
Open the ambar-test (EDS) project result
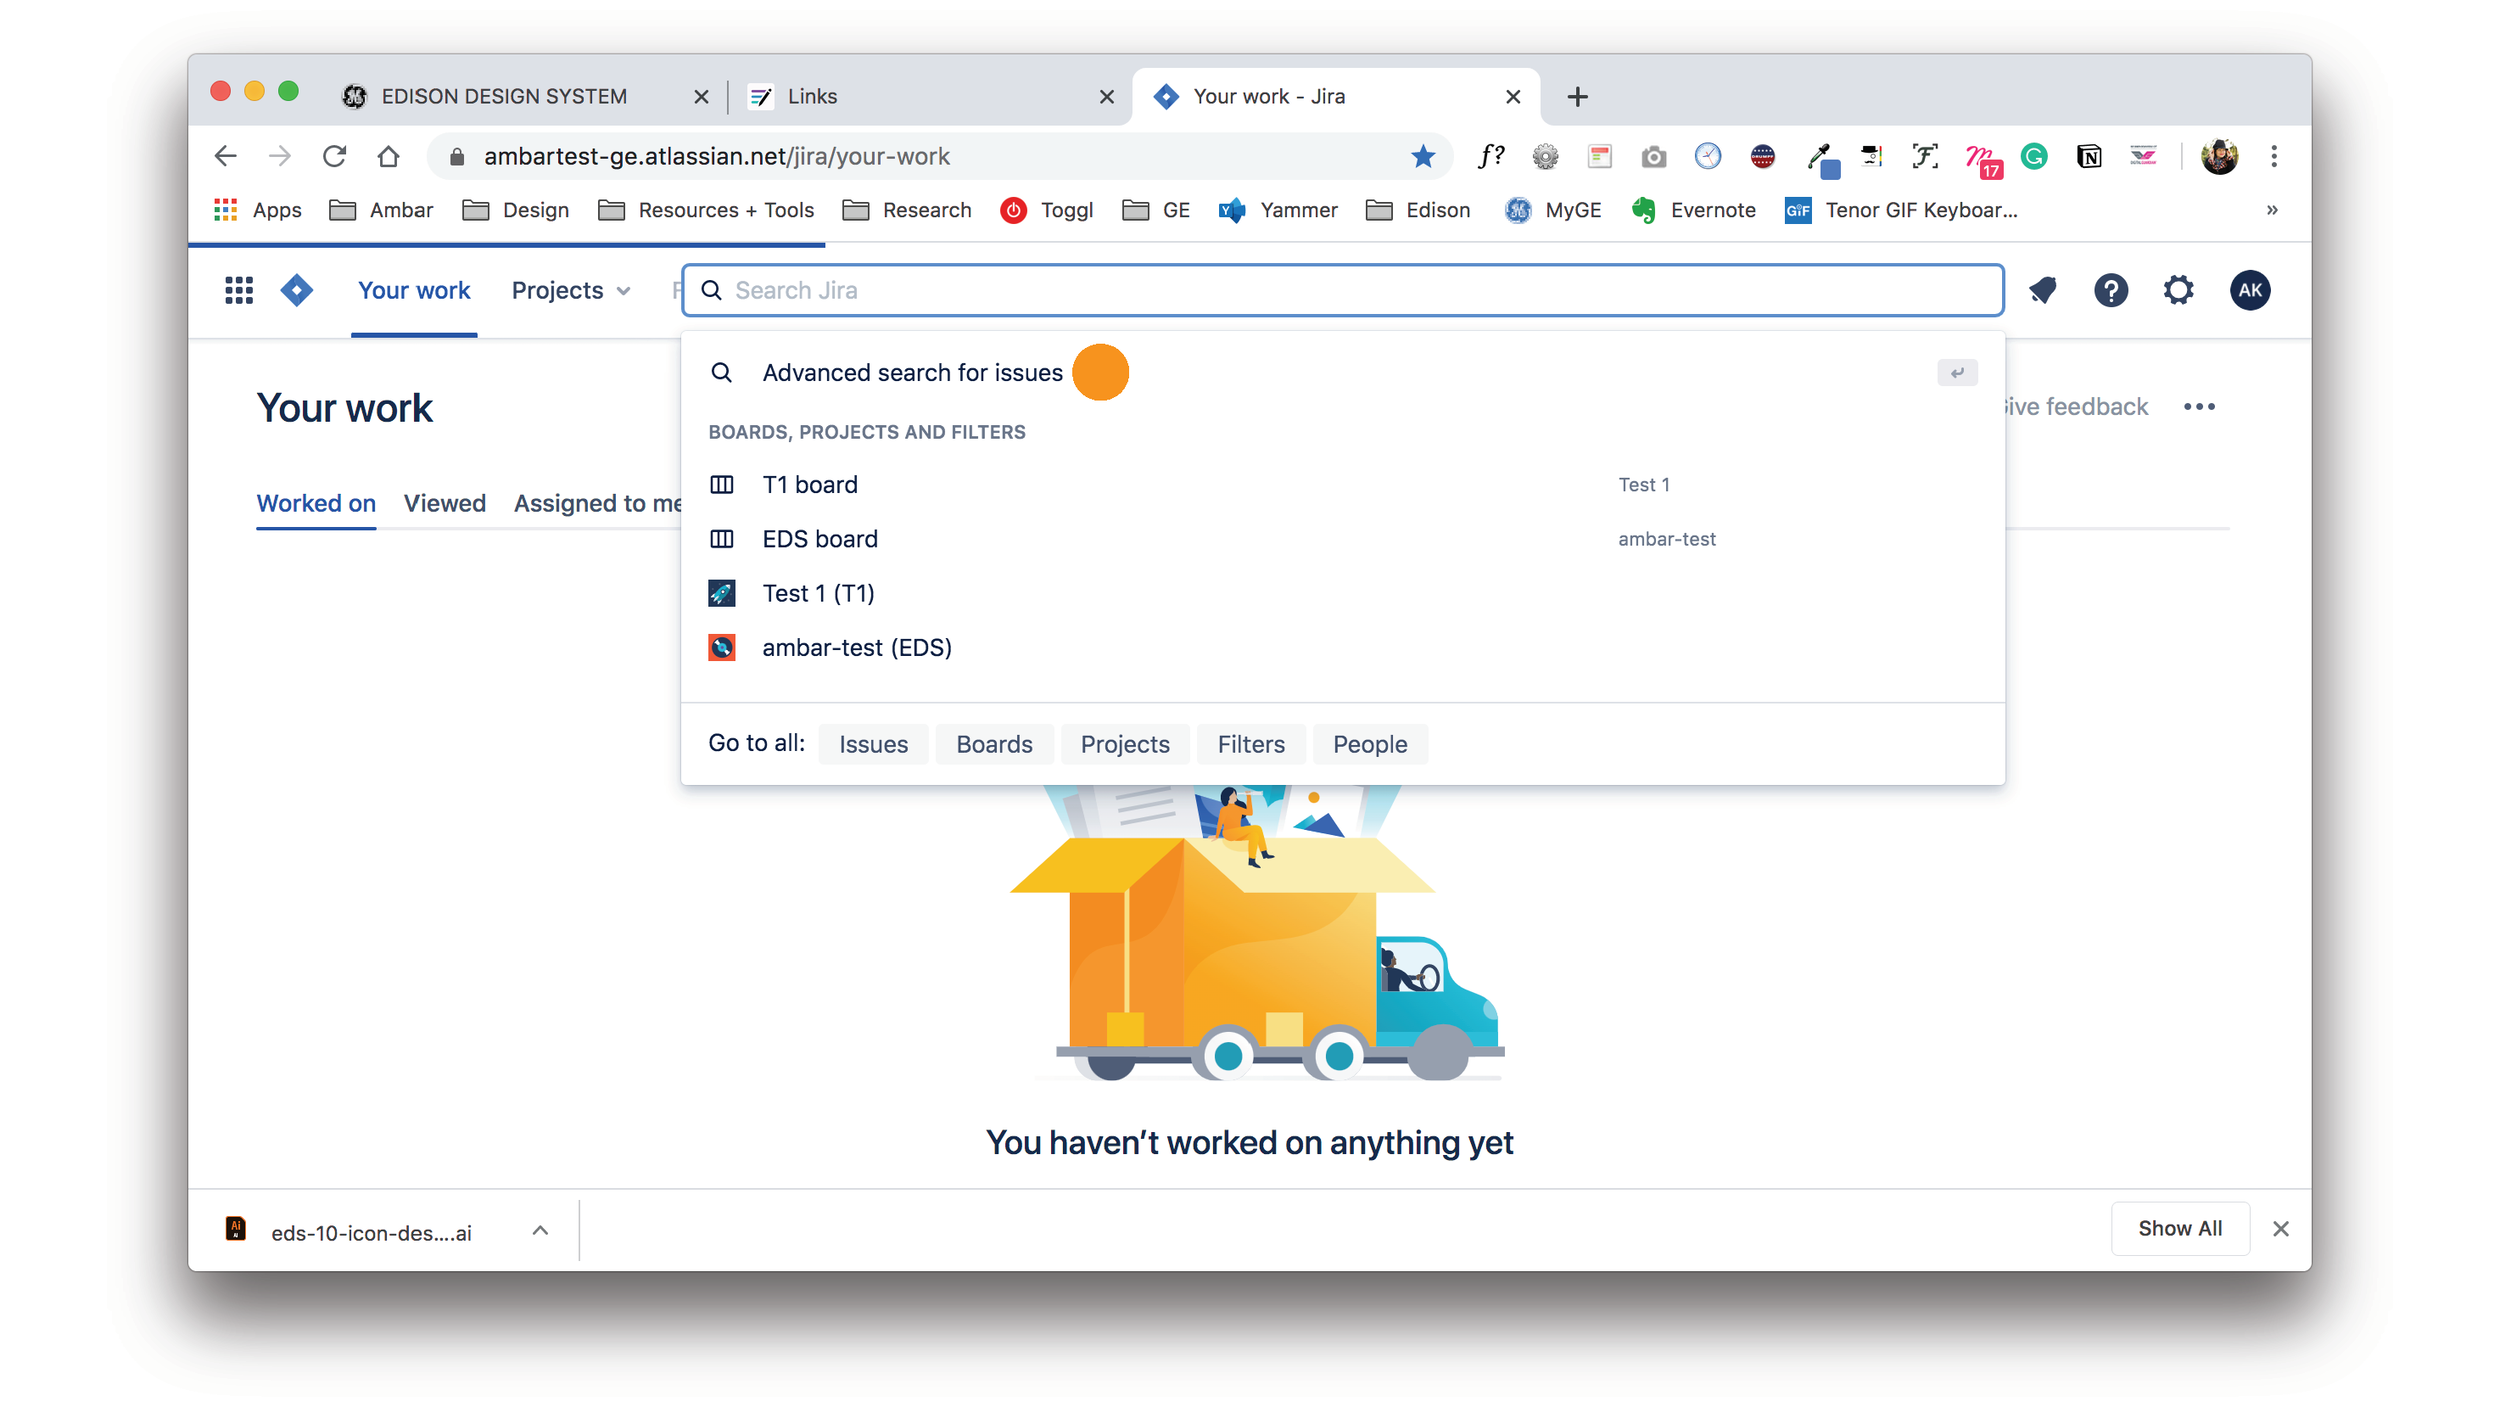pyautogui.click(x=1342, y=647)
